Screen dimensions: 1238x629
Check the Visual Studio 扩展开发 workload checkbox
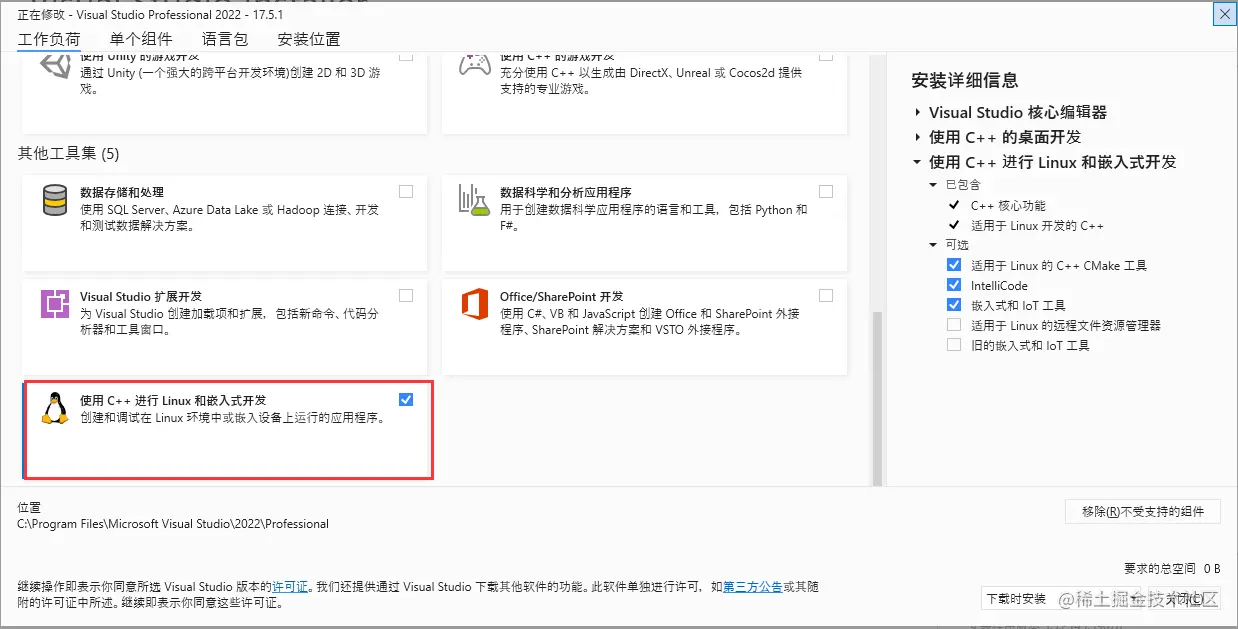[x=406, y=296]
